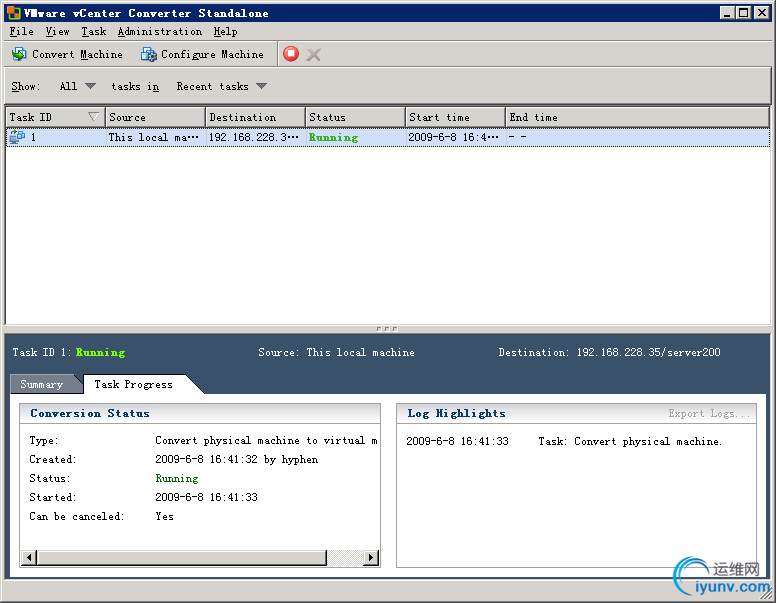
Task: Sort by the Task ID column header
Action: click(x=54, y=117)
